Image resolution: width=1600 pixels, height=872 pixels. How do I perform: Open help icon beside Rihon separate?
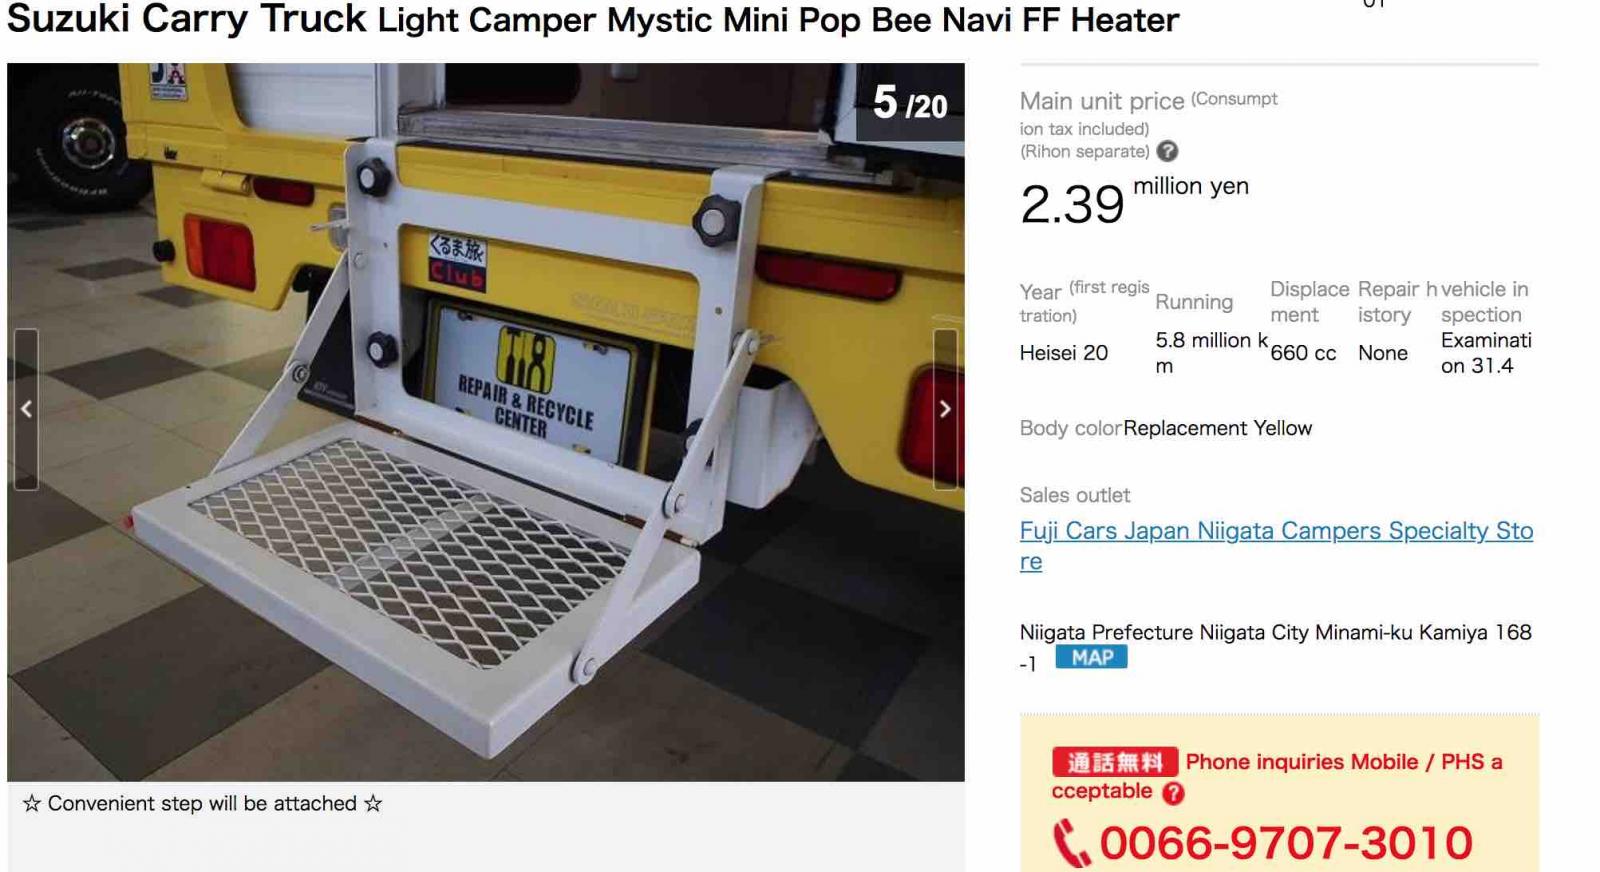[1167, 151]
